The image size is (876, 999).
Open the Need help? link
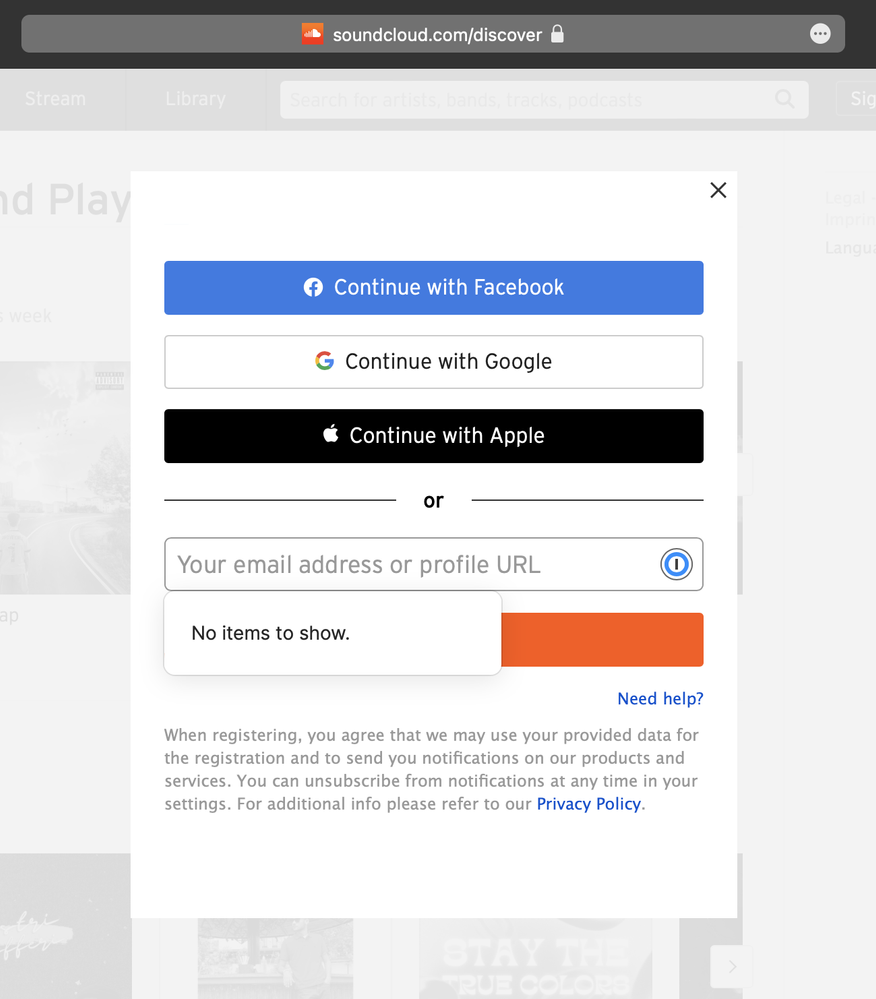point(660,699)
